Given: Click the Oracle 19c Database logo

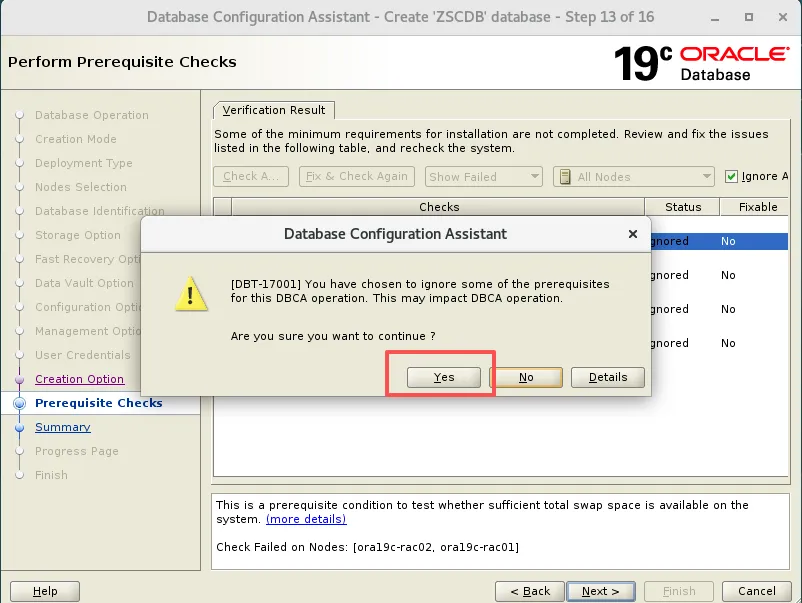Looking at the screenshot, I should (x=701, y=63).
